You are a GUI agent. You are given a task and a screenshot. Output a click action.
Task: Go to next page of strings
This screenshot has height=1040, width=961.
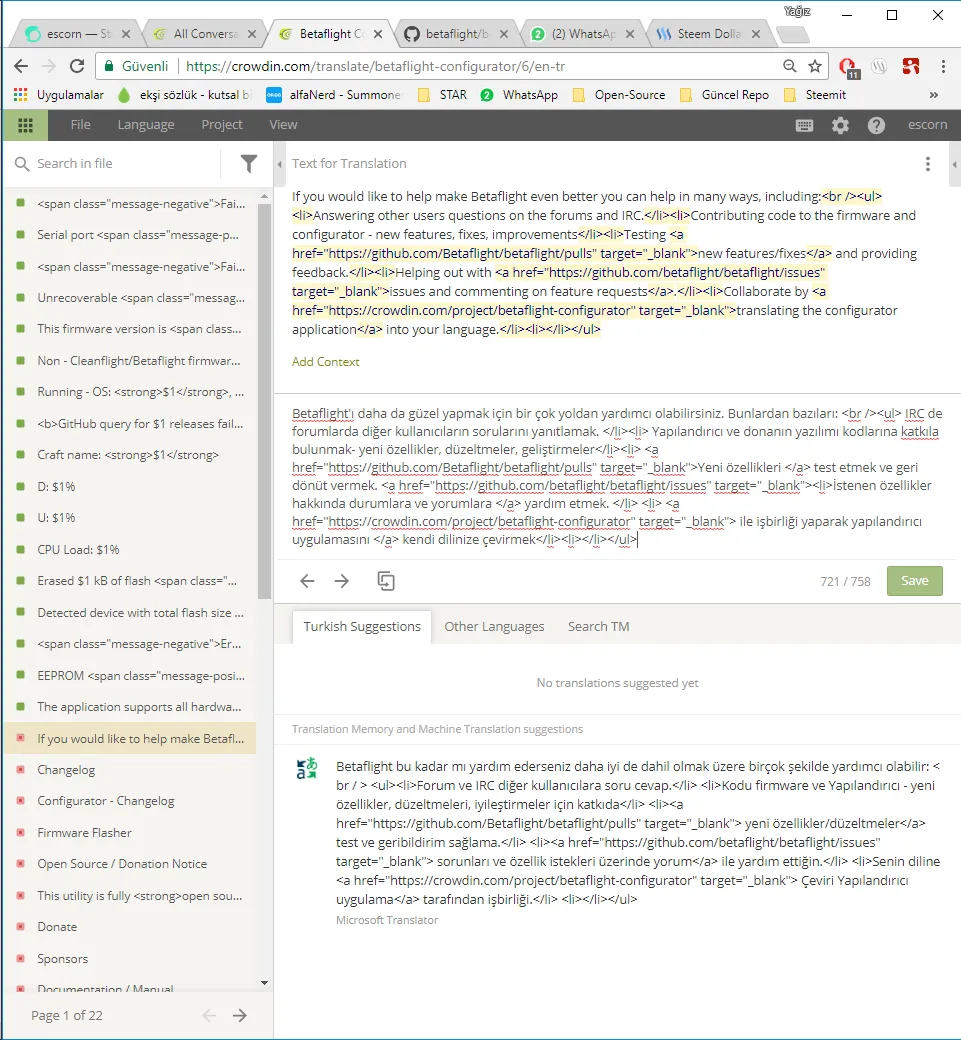coord(239,1015)
